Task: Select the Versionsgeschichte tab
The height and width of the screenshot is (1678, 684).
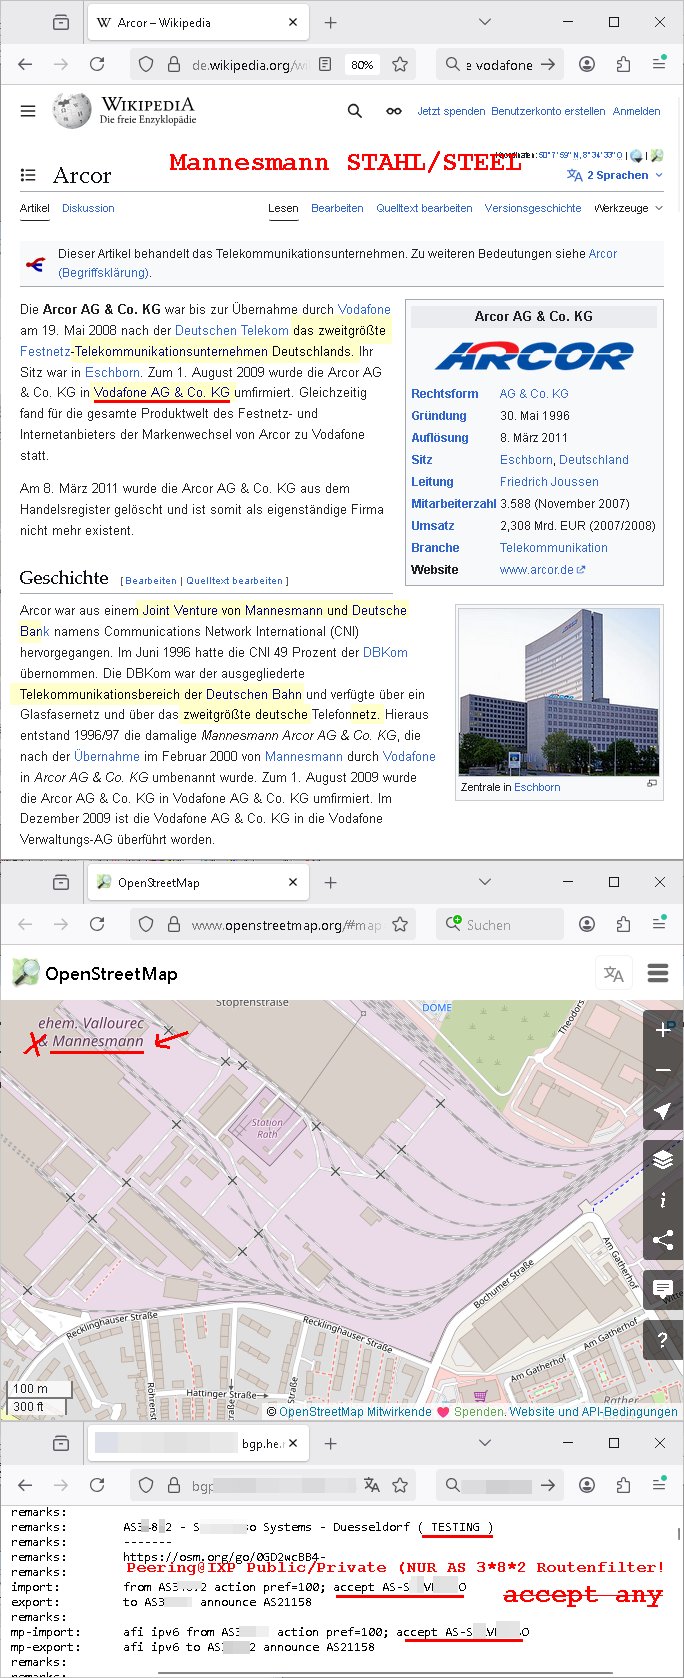Action: click(x=532, y=208)
